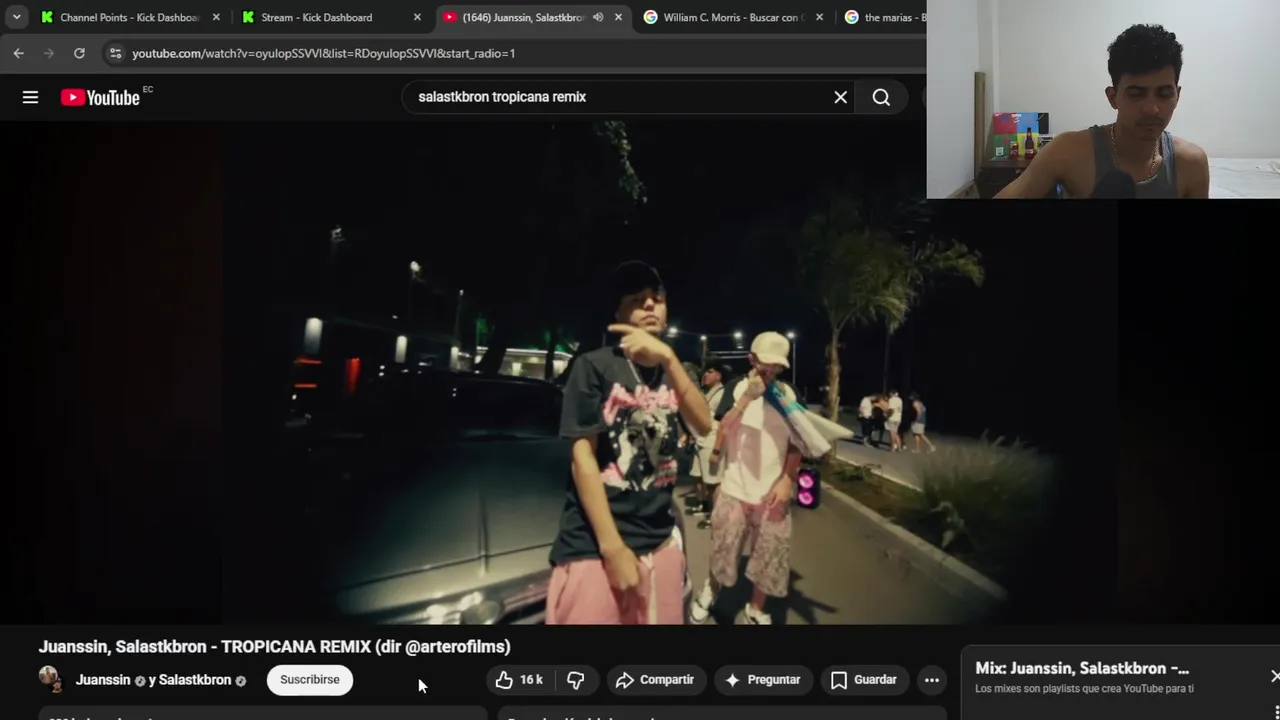Run search with magnifying glass button
1280x720 pixels.
pos(881,97)
